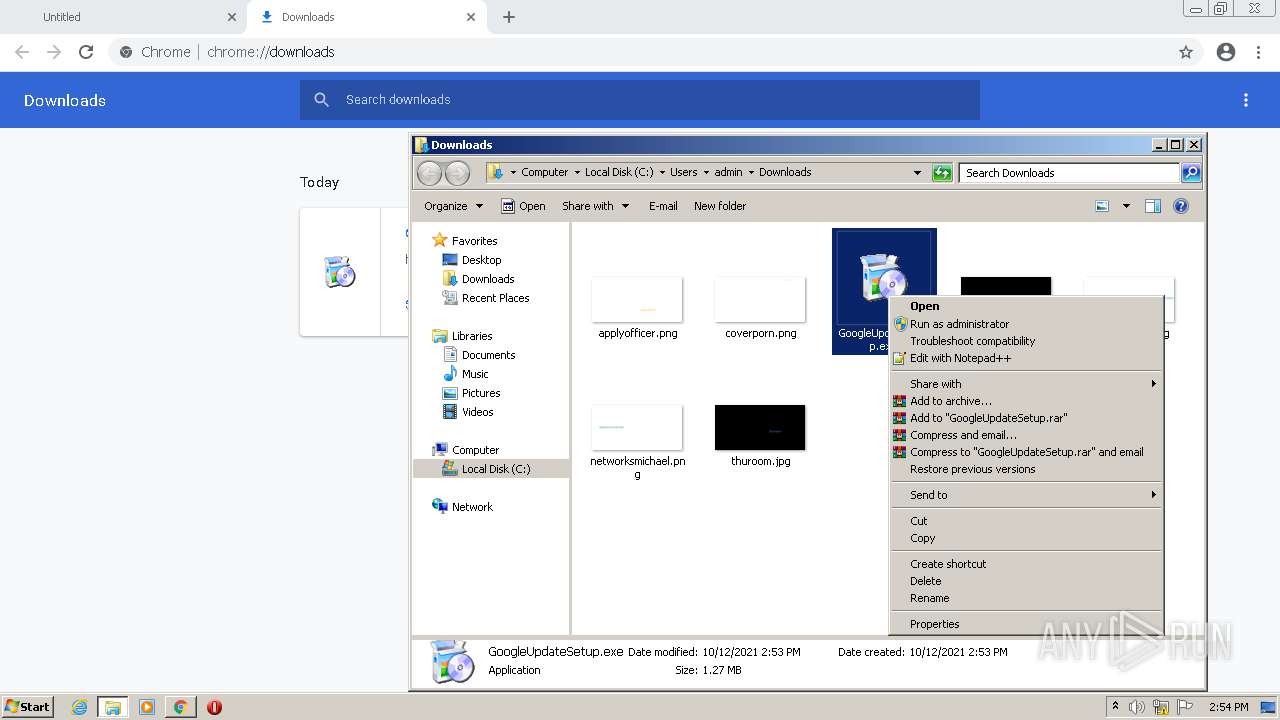The height and width of the screenshot is (720, 1280).
Task: Select Computer in navigation pane
Action: point(475,450)
